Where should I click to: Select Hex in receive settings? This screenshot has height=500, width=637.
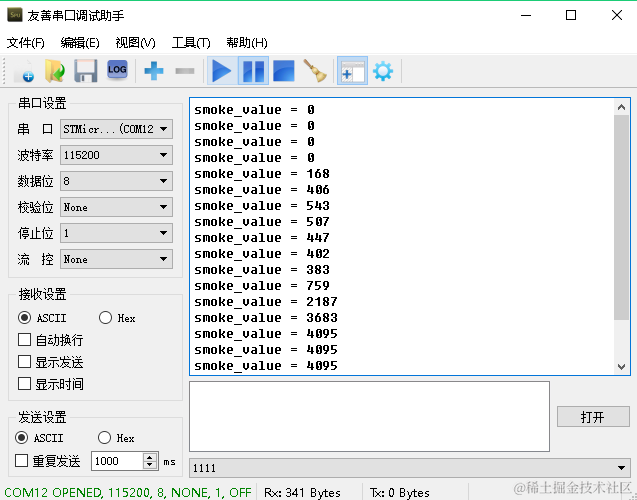click(105, 318)
